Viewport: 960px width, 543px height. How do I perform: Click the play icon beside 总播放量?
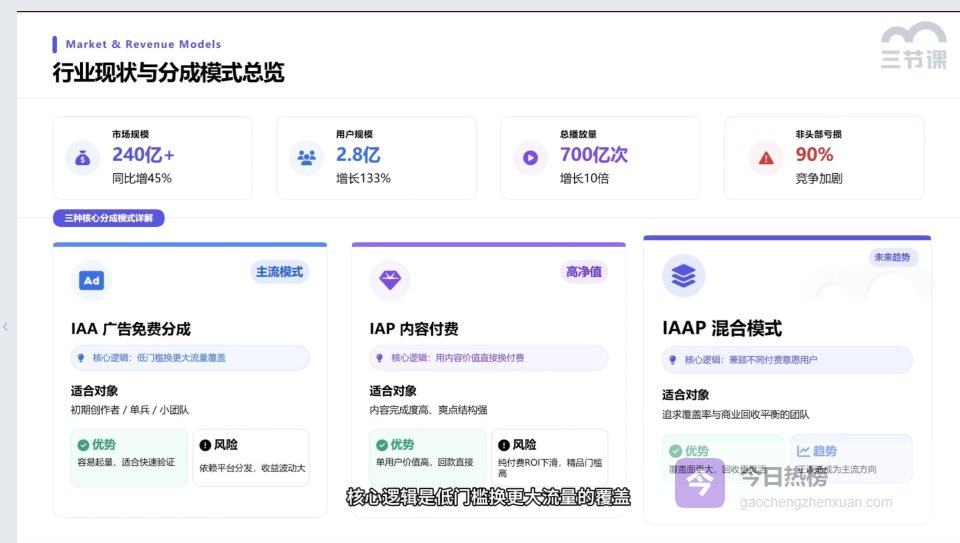pyautogui.click(x=530, y=158)
